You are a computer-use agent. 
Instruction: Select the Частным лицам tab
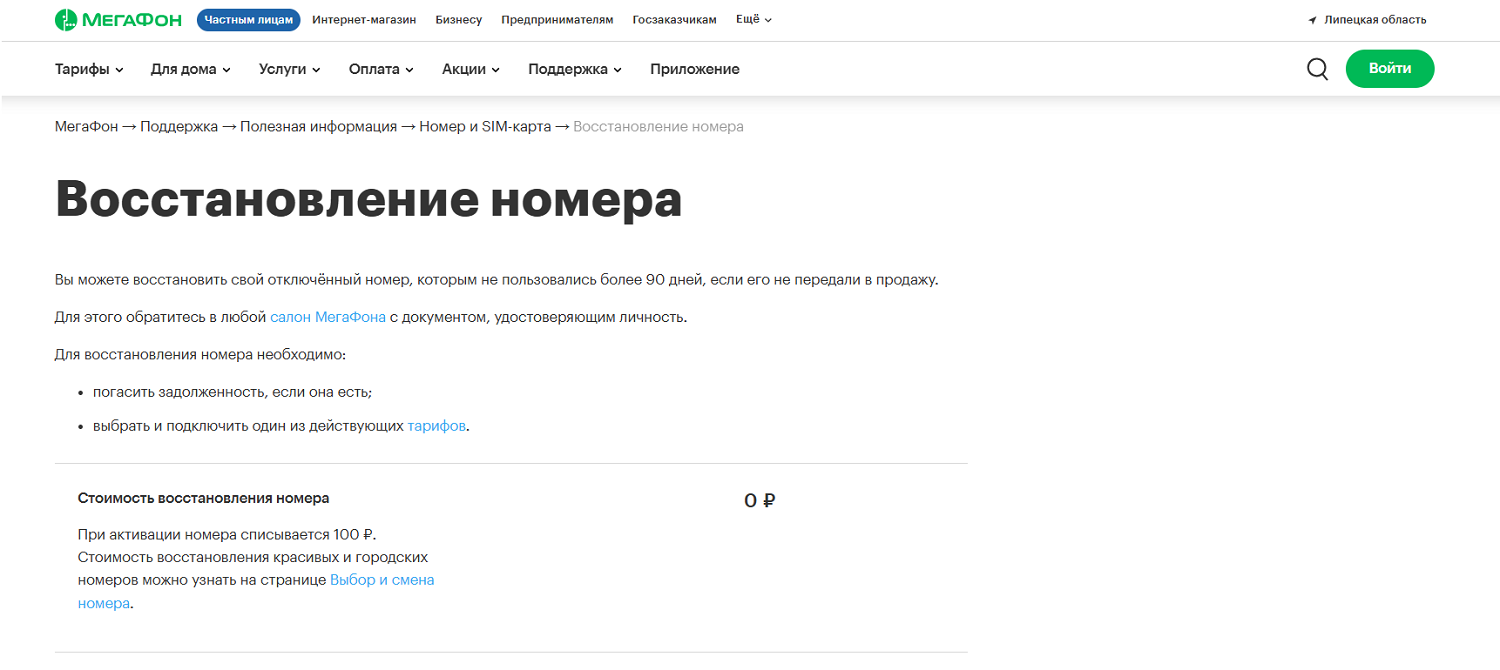(249, 19)
